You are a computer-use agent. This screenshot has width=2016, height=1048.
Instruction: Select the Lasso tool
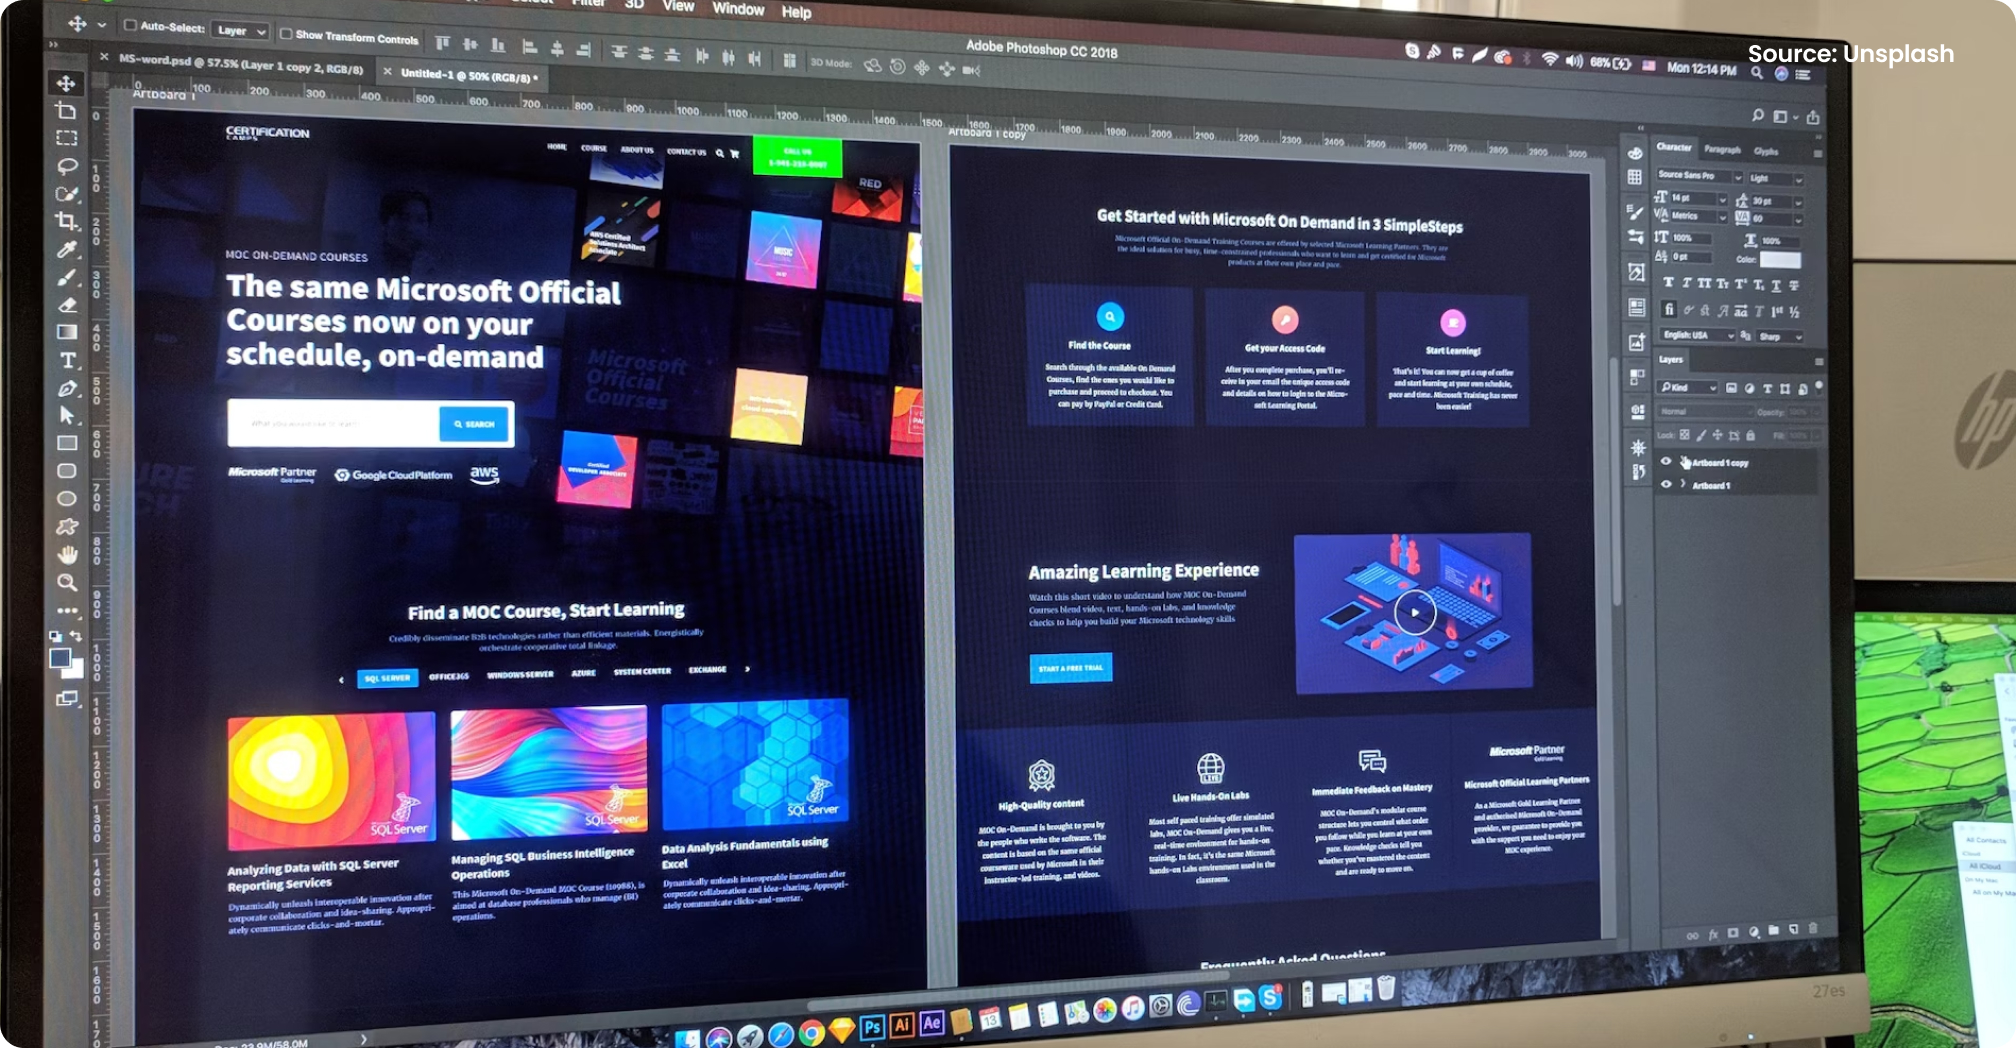tap(67, 165)
